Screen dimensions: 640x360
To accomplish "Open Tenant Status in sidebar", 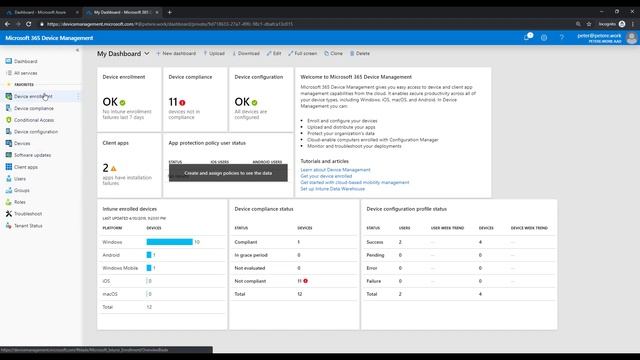I will (28, 226).
